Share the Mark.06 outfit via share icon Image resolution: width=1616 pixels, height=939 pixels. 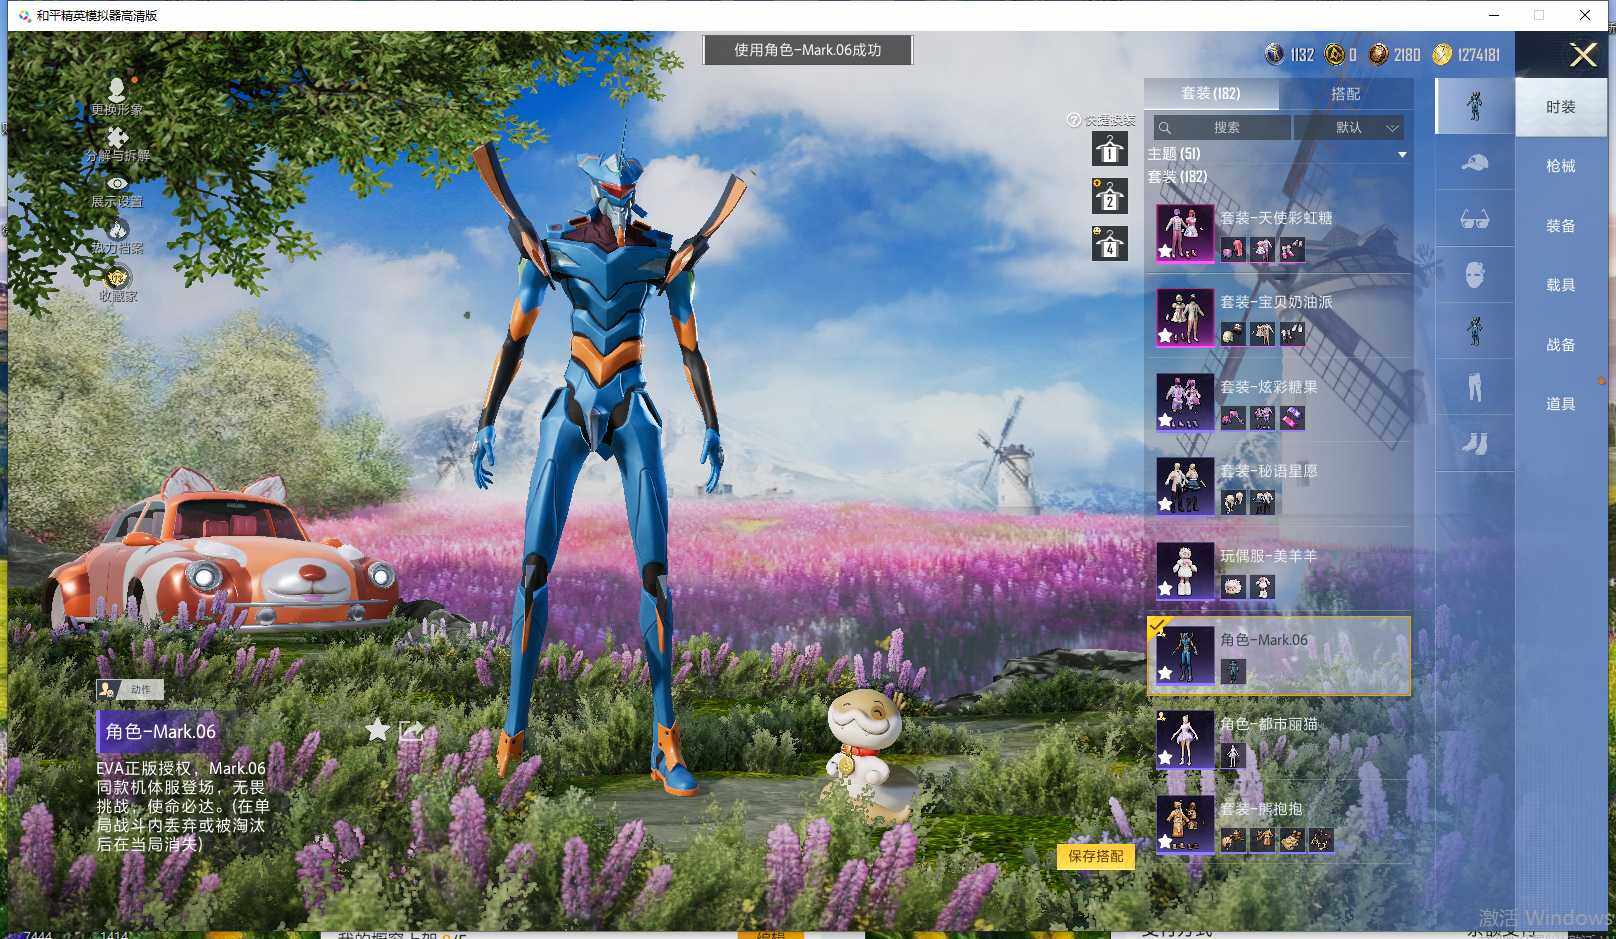pyautogui.click(x=411, y=731)
